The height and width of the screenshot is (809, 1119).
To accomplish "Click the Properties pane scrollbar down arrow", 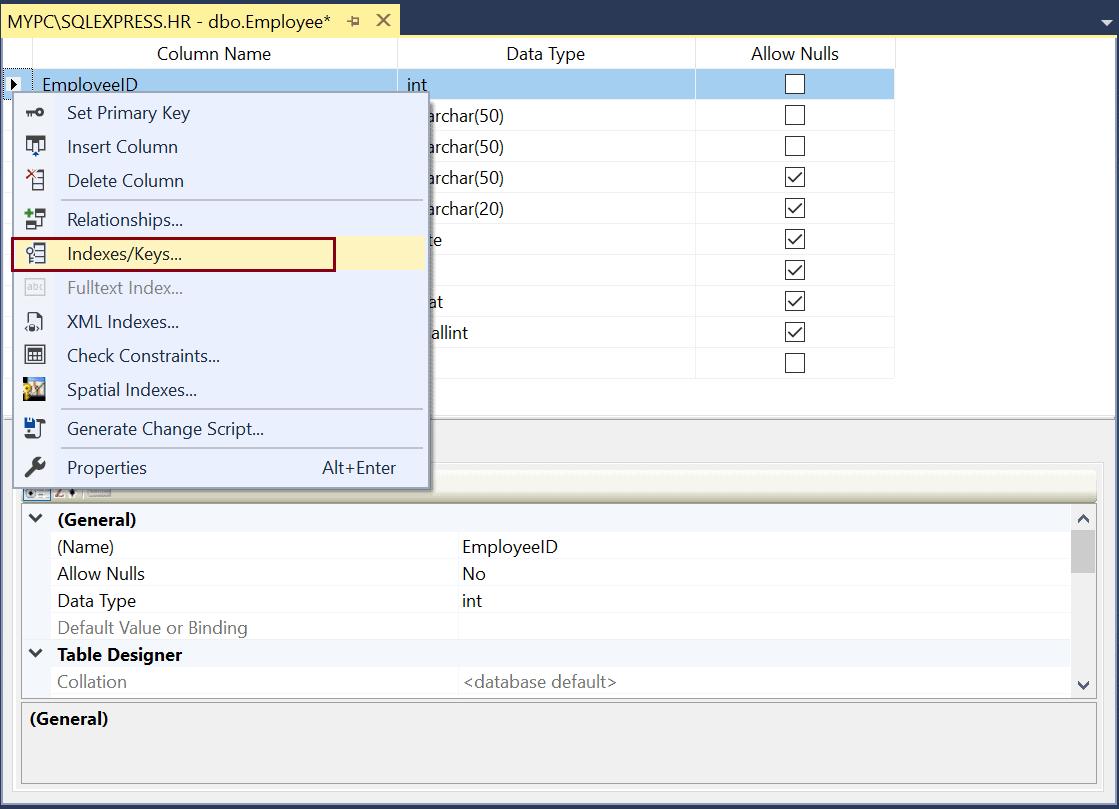I will [x=1084, y=684].
